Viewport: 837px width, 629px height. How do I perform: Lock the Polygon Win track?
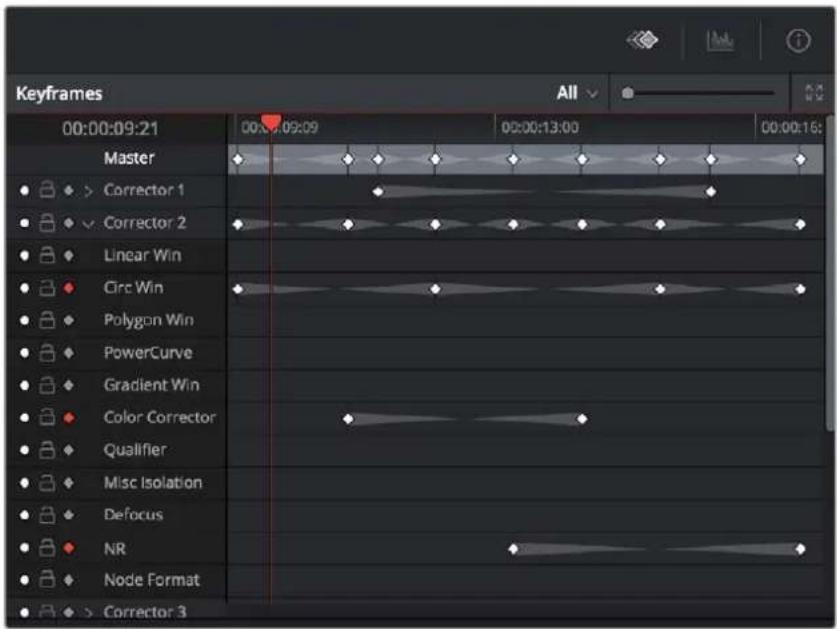tap(47, 320)
